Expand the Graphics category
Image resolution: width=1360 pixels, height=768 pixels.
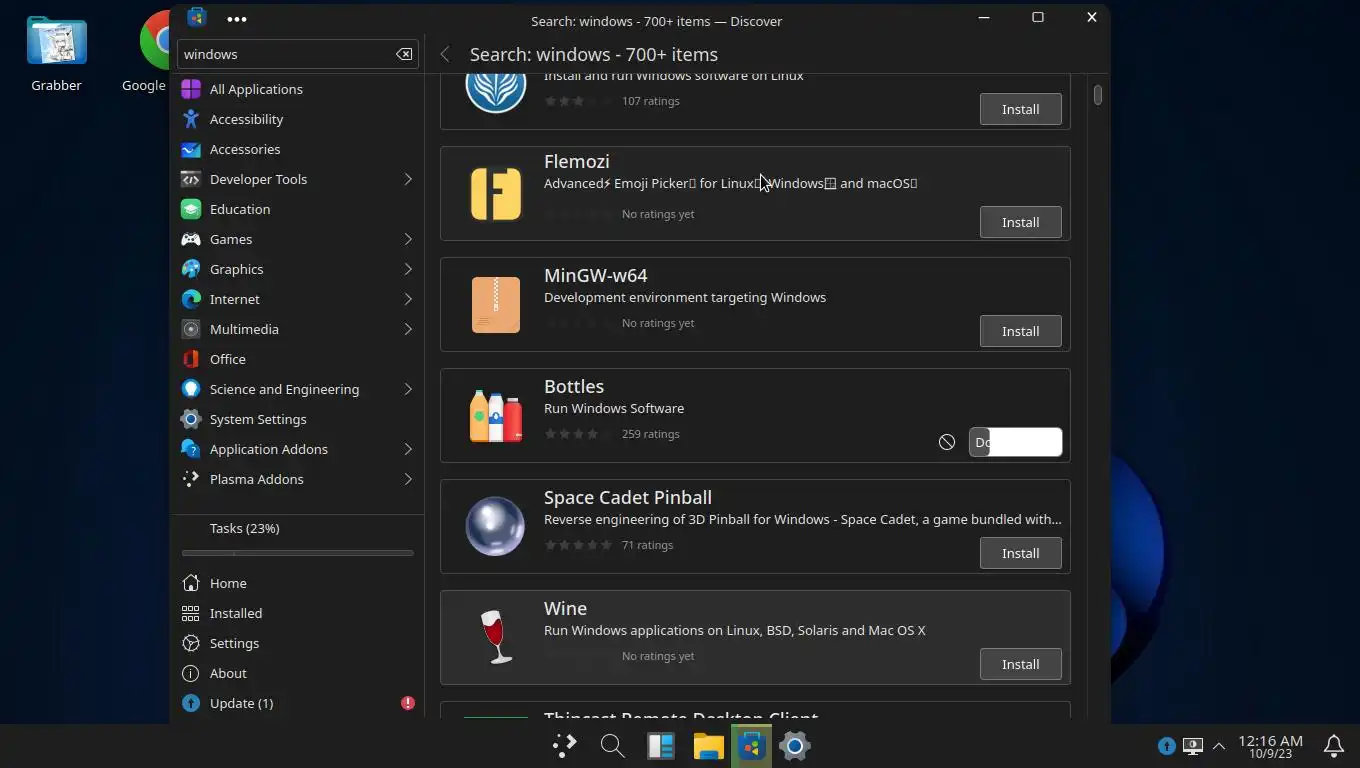(408, 269)
